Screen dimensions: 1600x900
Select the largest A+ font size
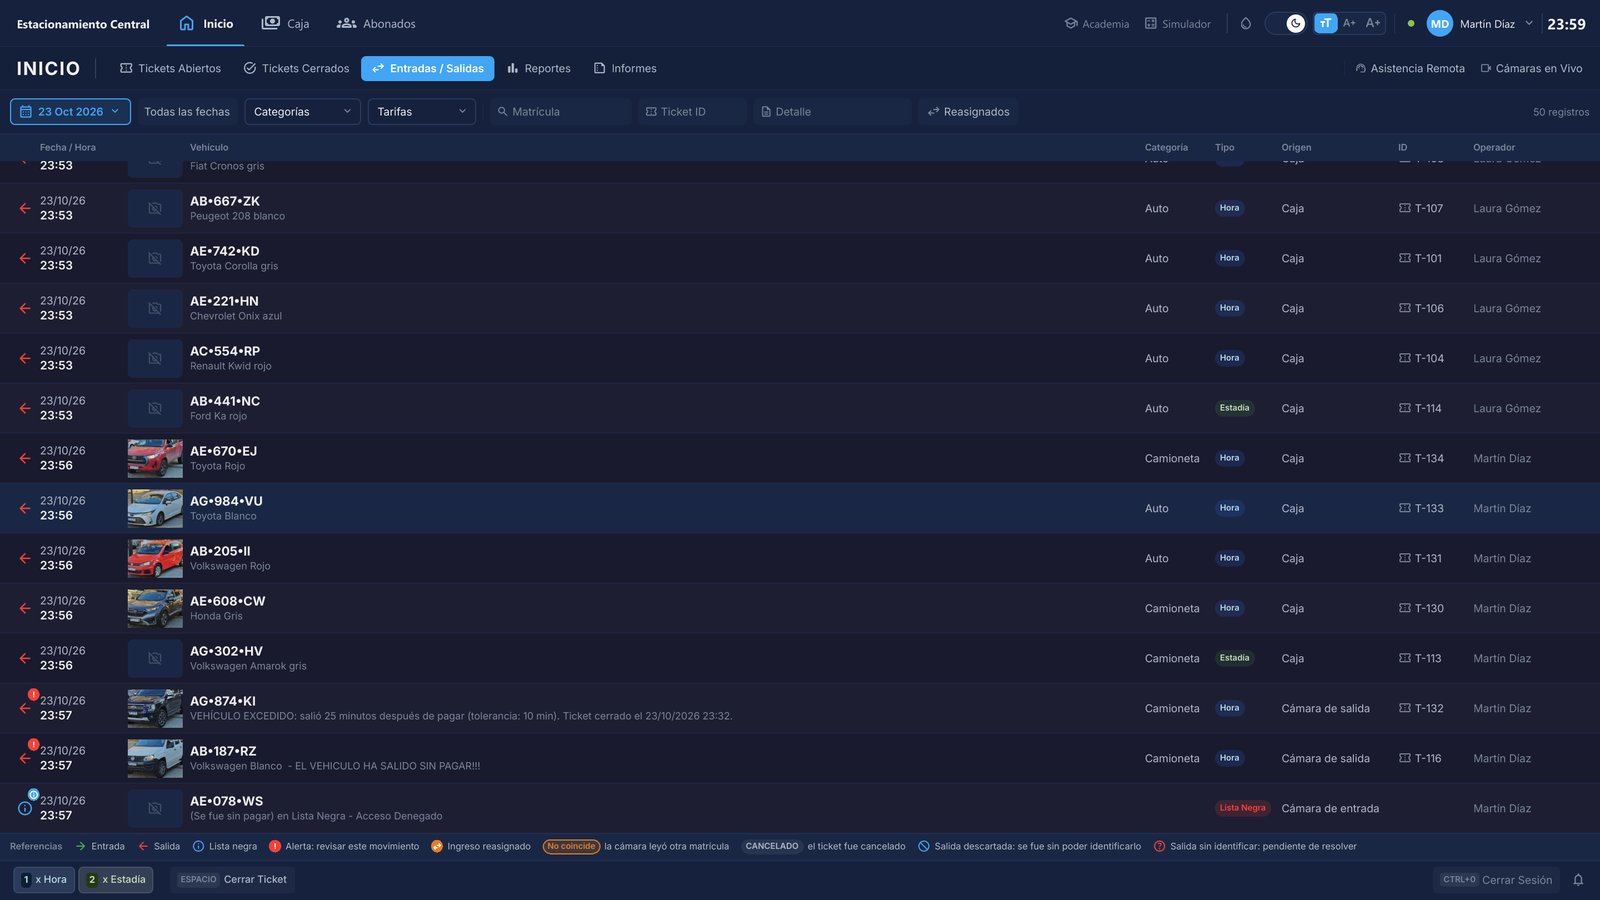pyautogui.click(x=1373, y=24)
